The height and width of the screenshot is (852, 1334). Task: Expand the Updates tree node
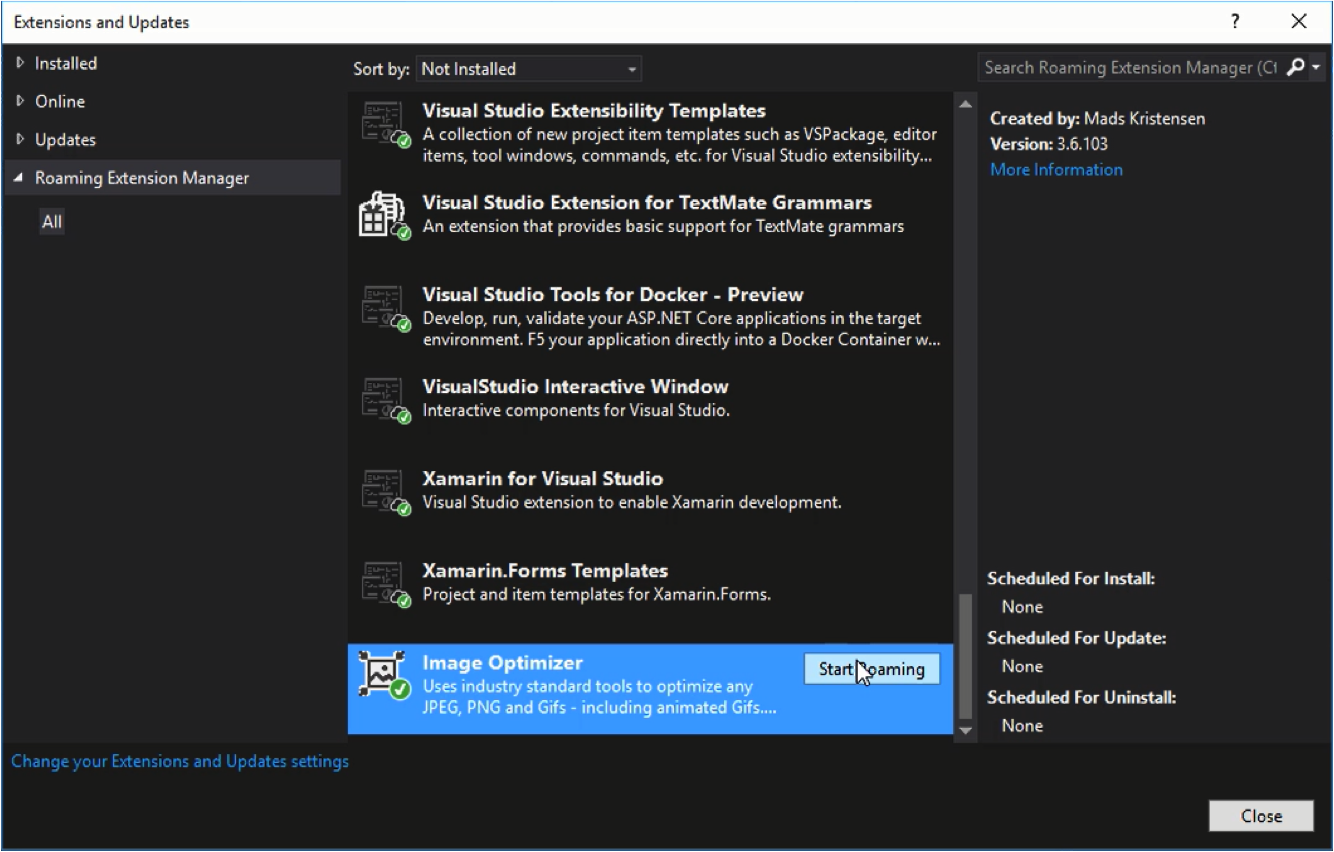[20, 139]
